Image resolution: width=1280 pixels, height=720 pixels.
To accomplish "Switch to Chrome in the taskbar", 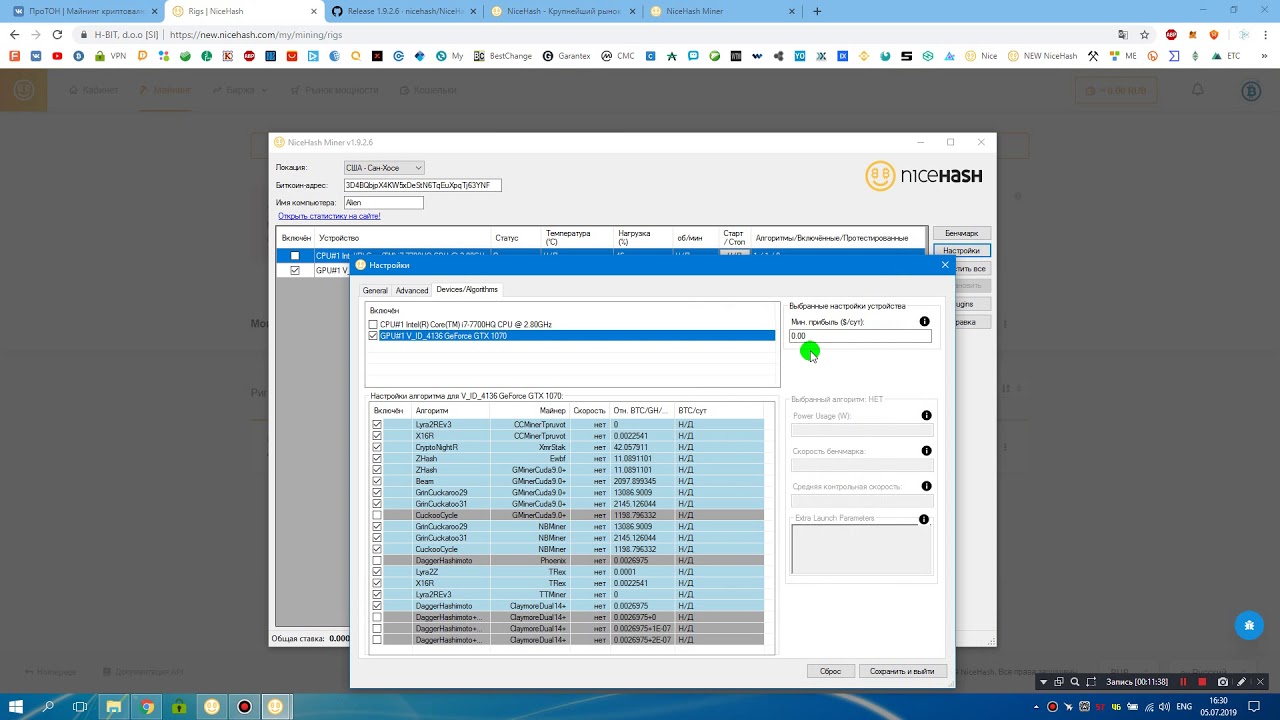I will (147, 707).
